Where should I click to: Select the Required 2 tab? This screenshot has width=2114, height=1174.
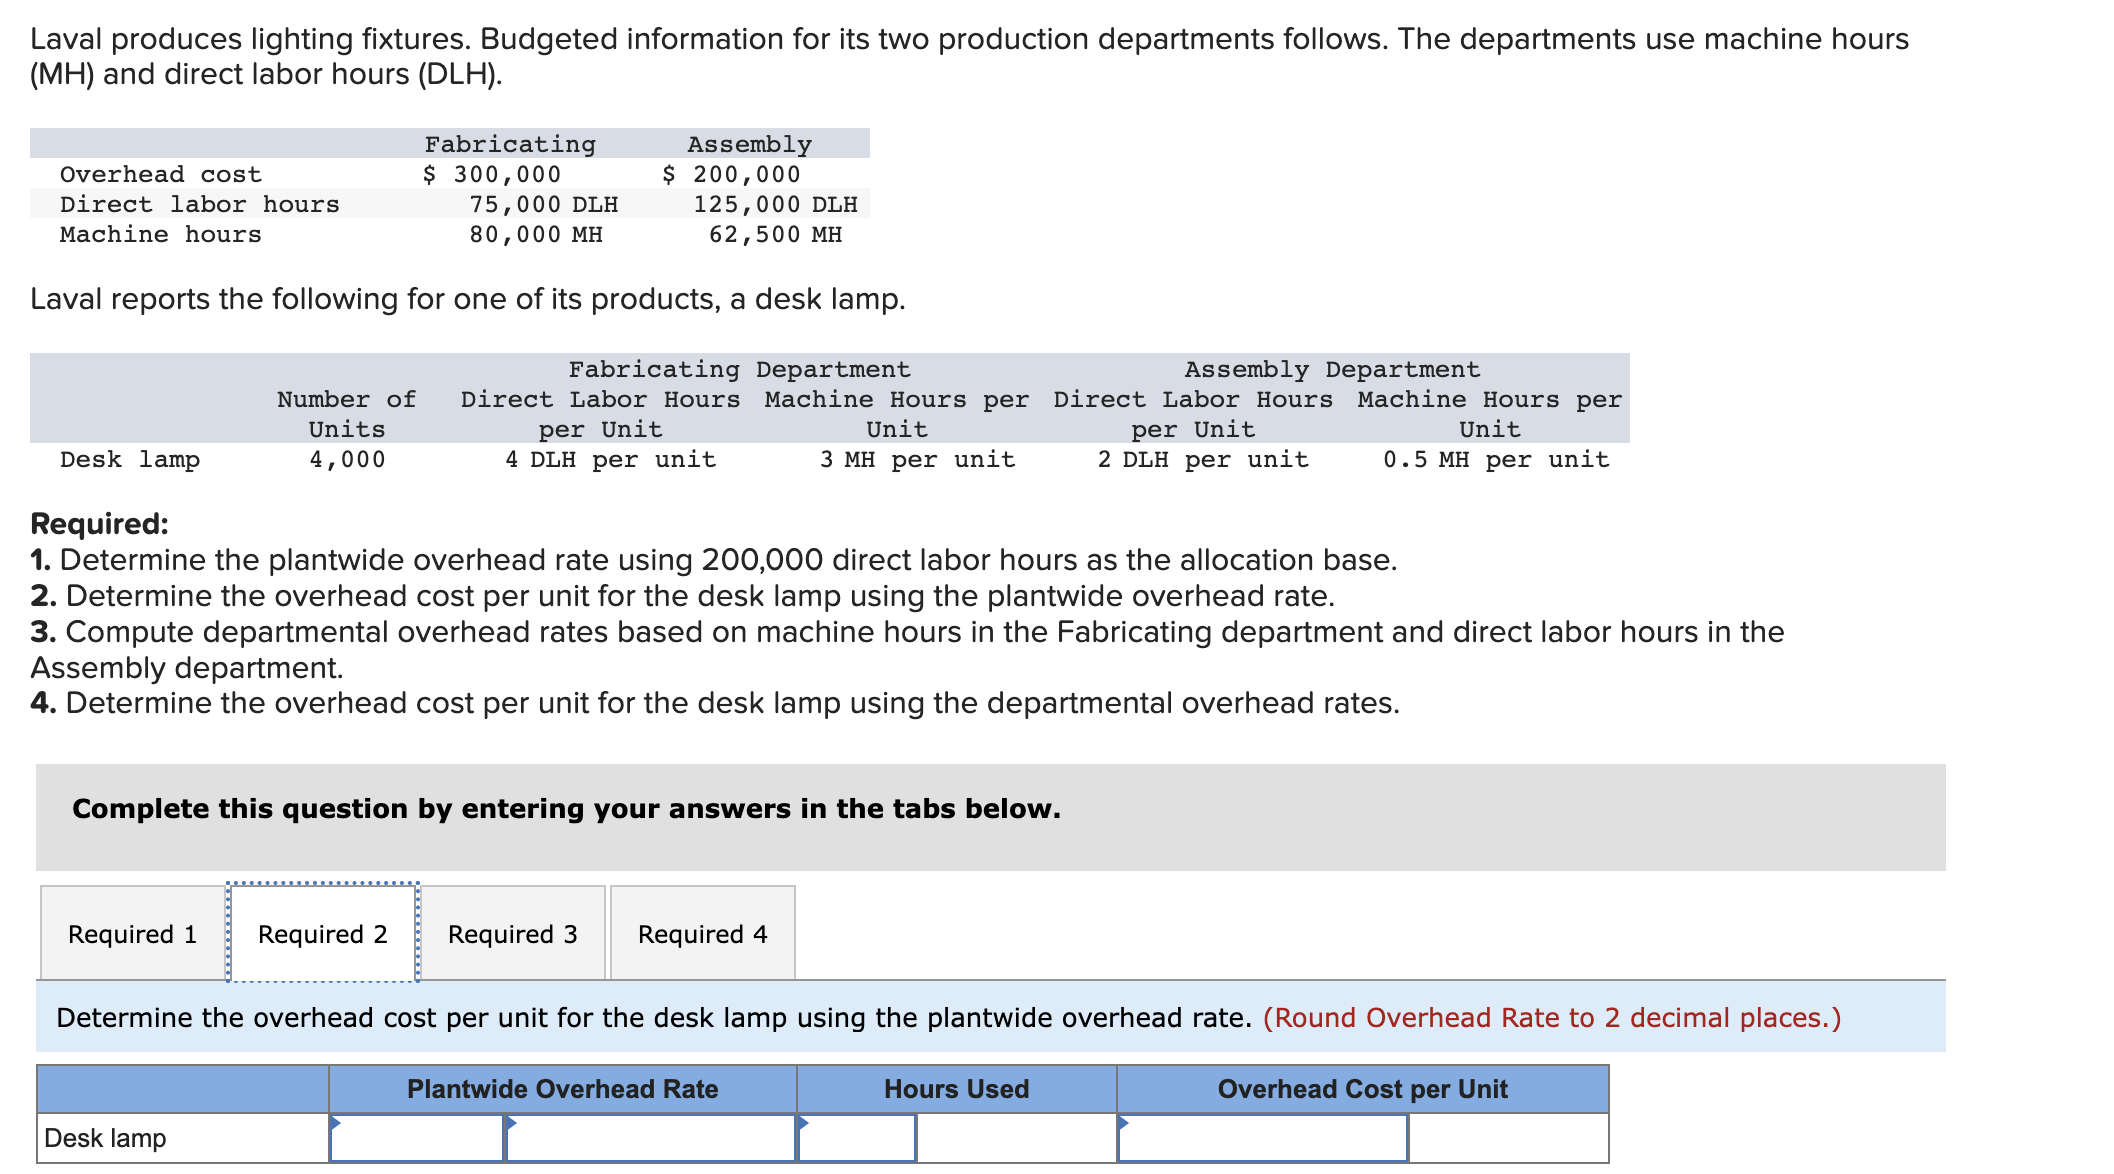click(322, 934)
